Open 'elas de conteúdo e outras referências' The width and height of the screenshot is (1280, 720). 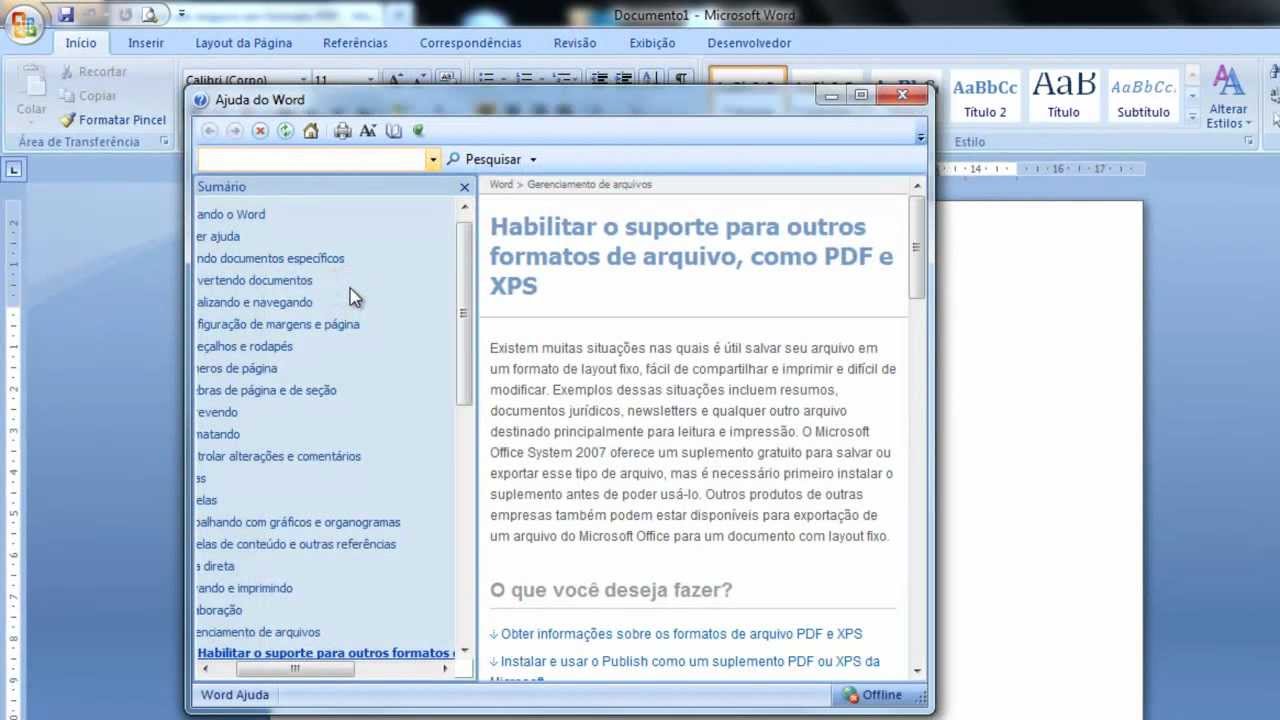pyautogui.click(x=297, y=544)
